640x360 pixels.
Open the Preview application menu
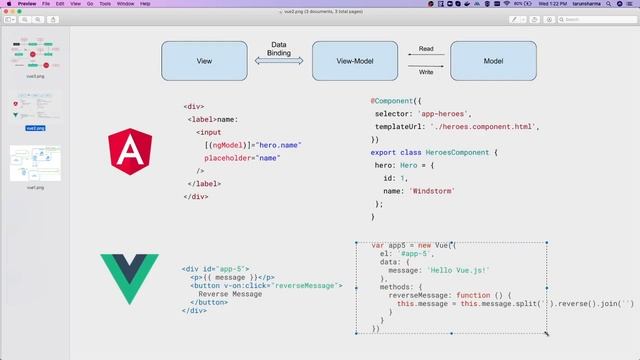point(27,4)
